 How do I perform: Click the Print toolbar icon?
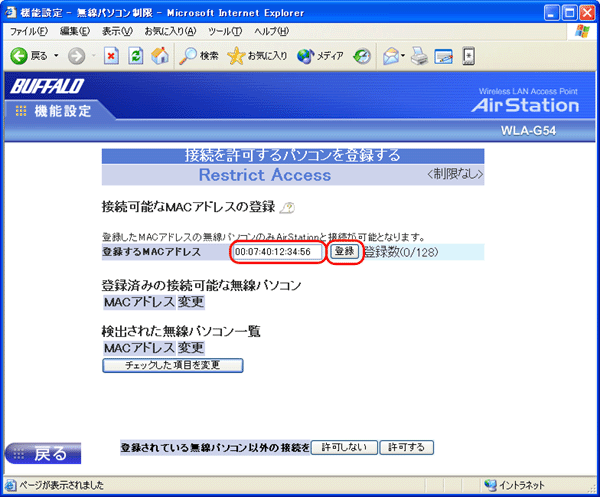421,56
